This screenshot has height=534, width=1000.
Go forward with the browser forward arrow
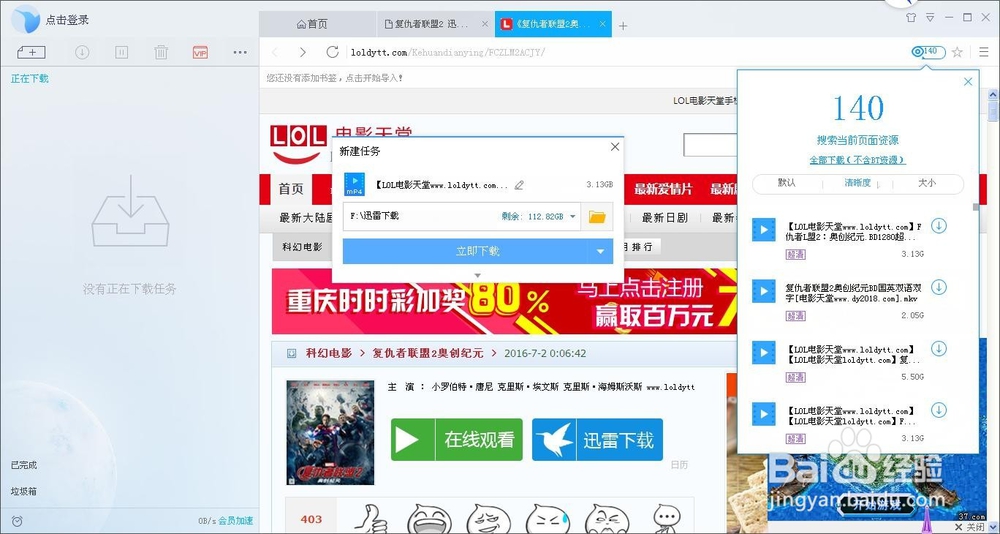(303, 52)
